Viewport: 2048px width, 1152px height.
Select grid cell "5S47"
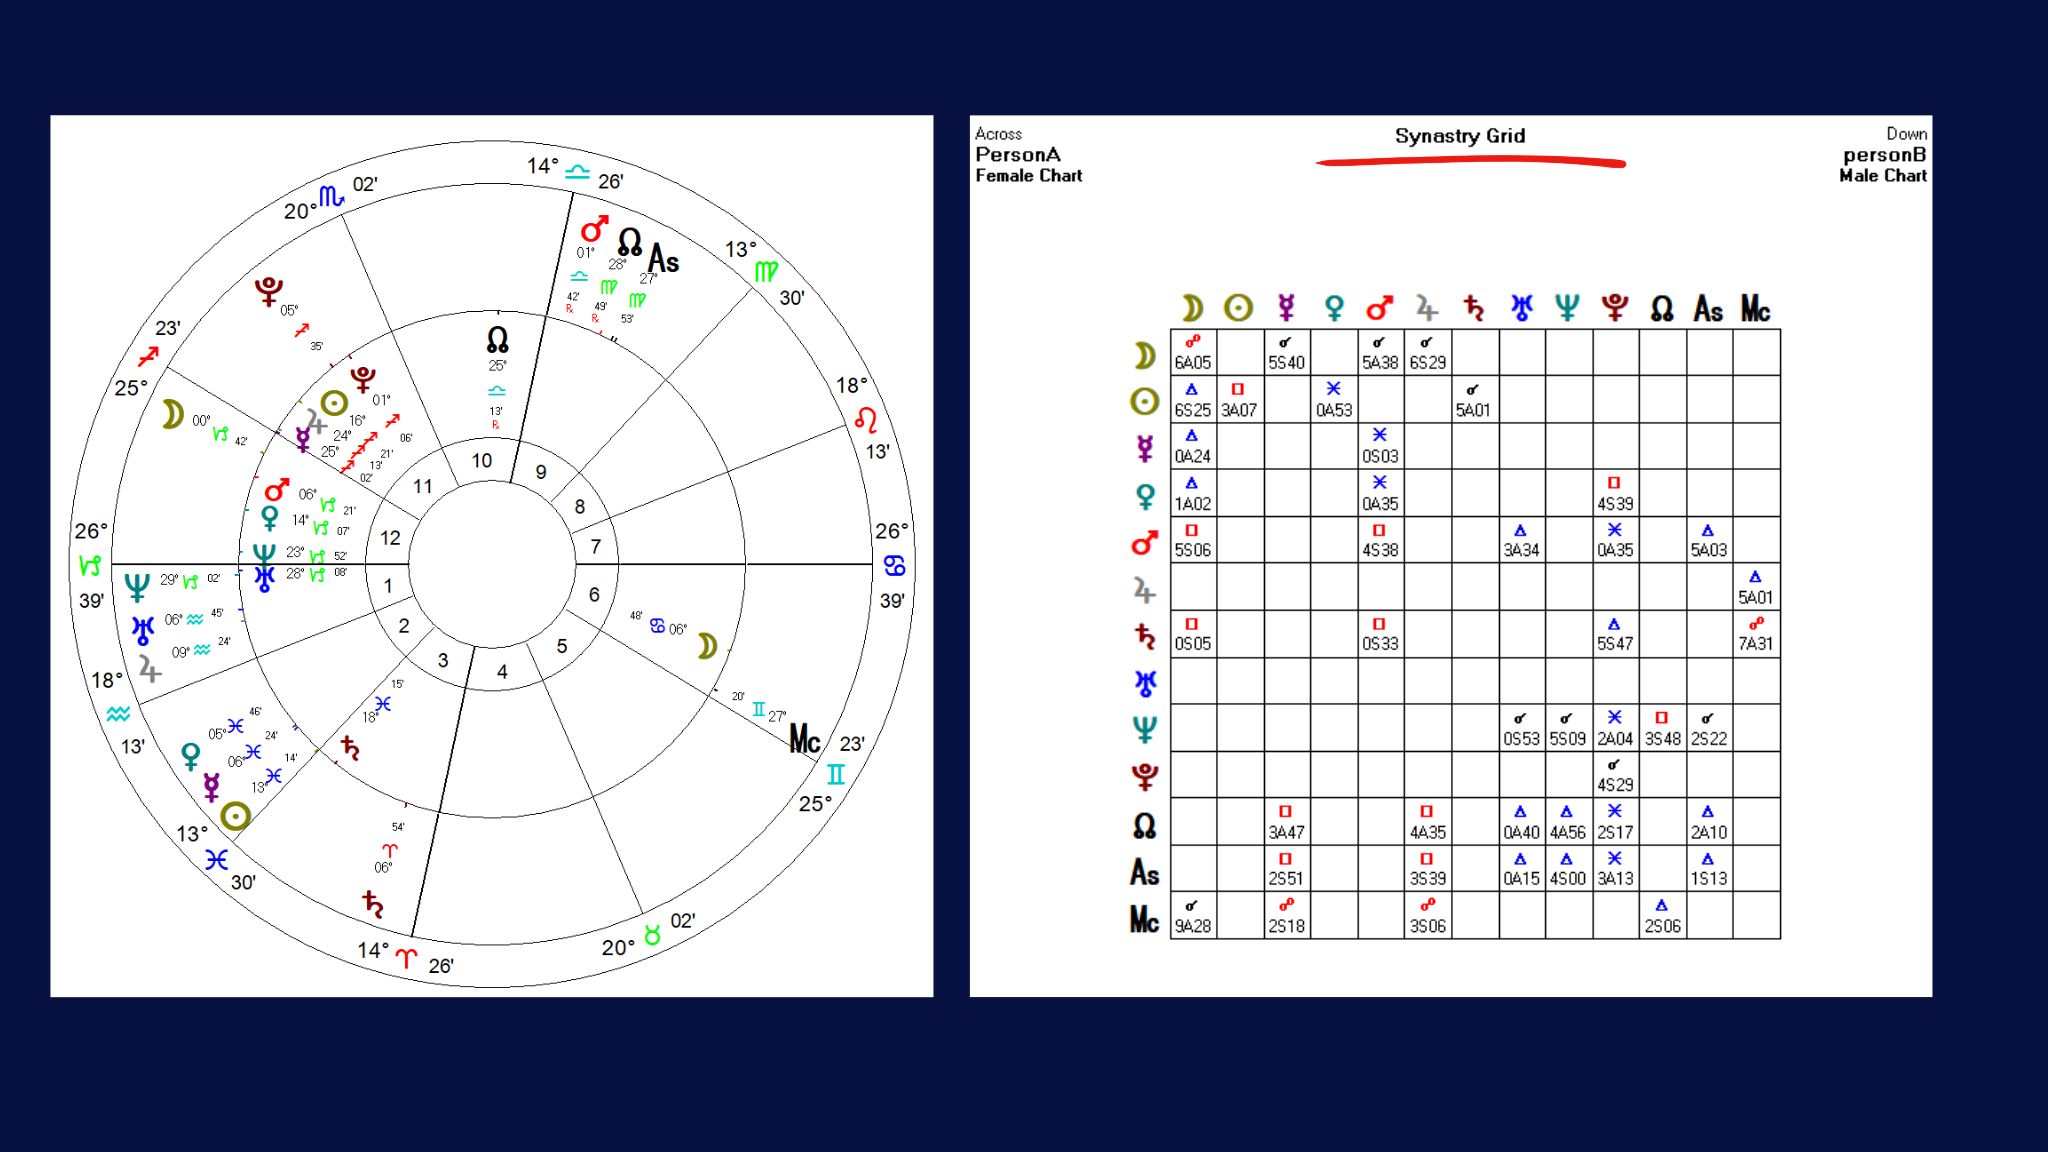coord(1615,634)
